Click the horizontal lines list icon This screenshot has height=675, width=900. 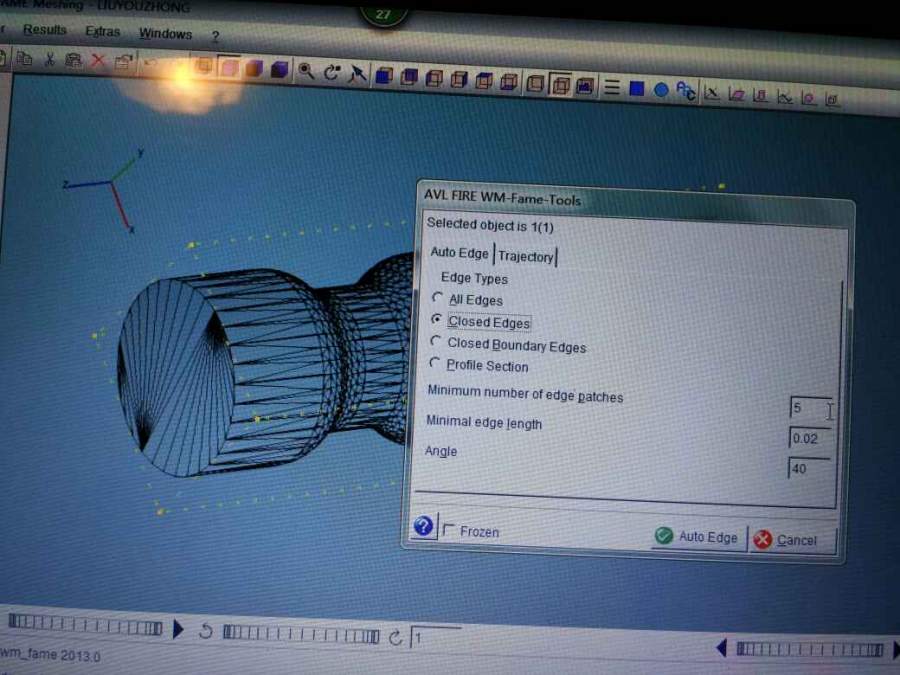click(x=612, y=87)
